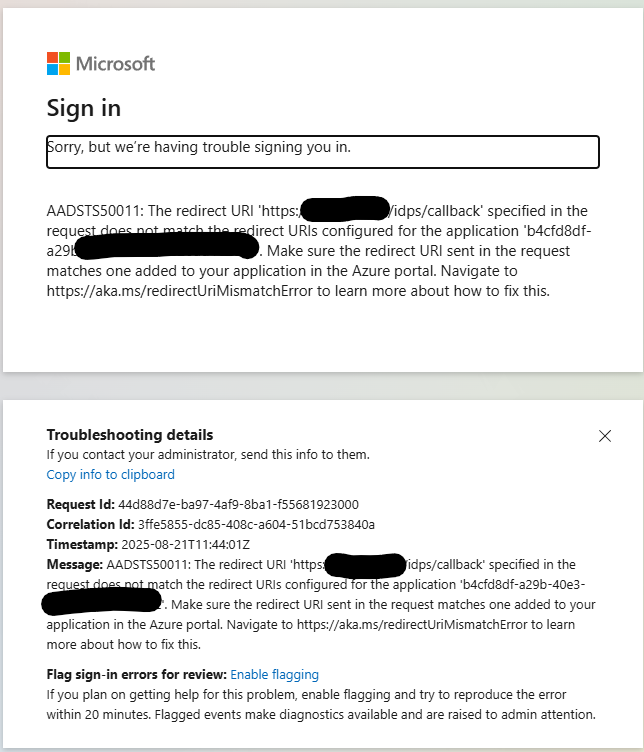Click the Enable flagging link
644x752 pixels.
pos(274,674)
